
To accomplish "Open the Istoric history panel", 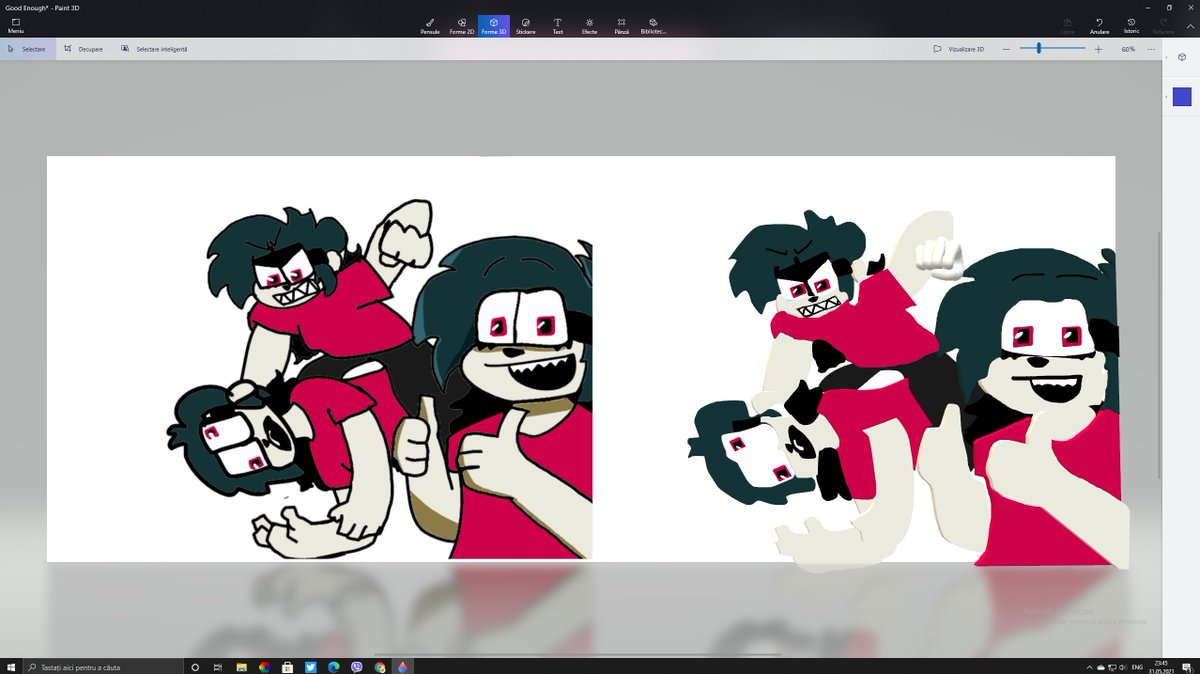I will click(x=1131, y=26).
